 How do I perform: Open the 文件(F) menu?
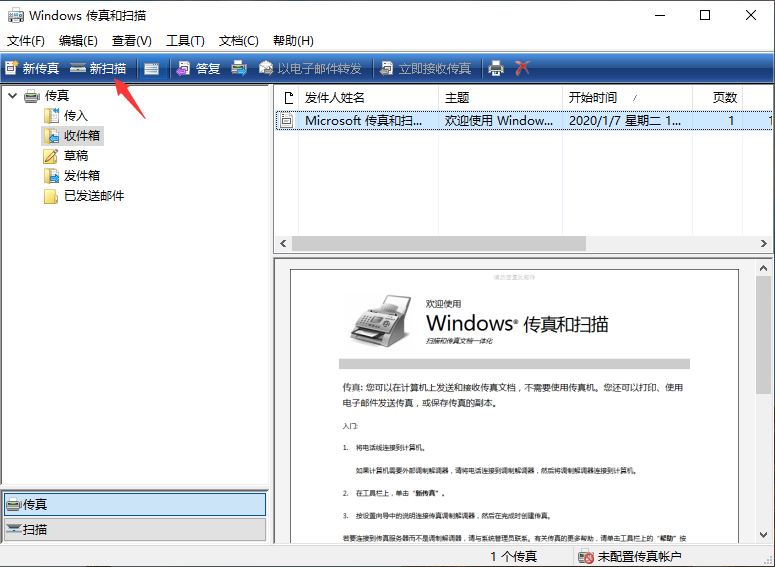click(x=26, y=41)
